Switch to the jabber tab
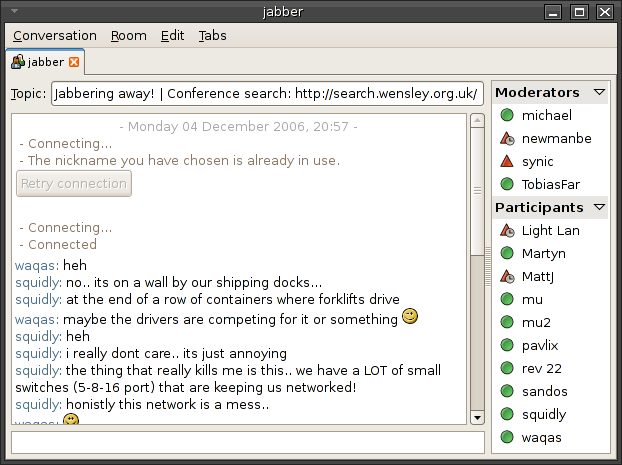Image resolution: width=622 pixels, height=465 pixels. (45, 62)
